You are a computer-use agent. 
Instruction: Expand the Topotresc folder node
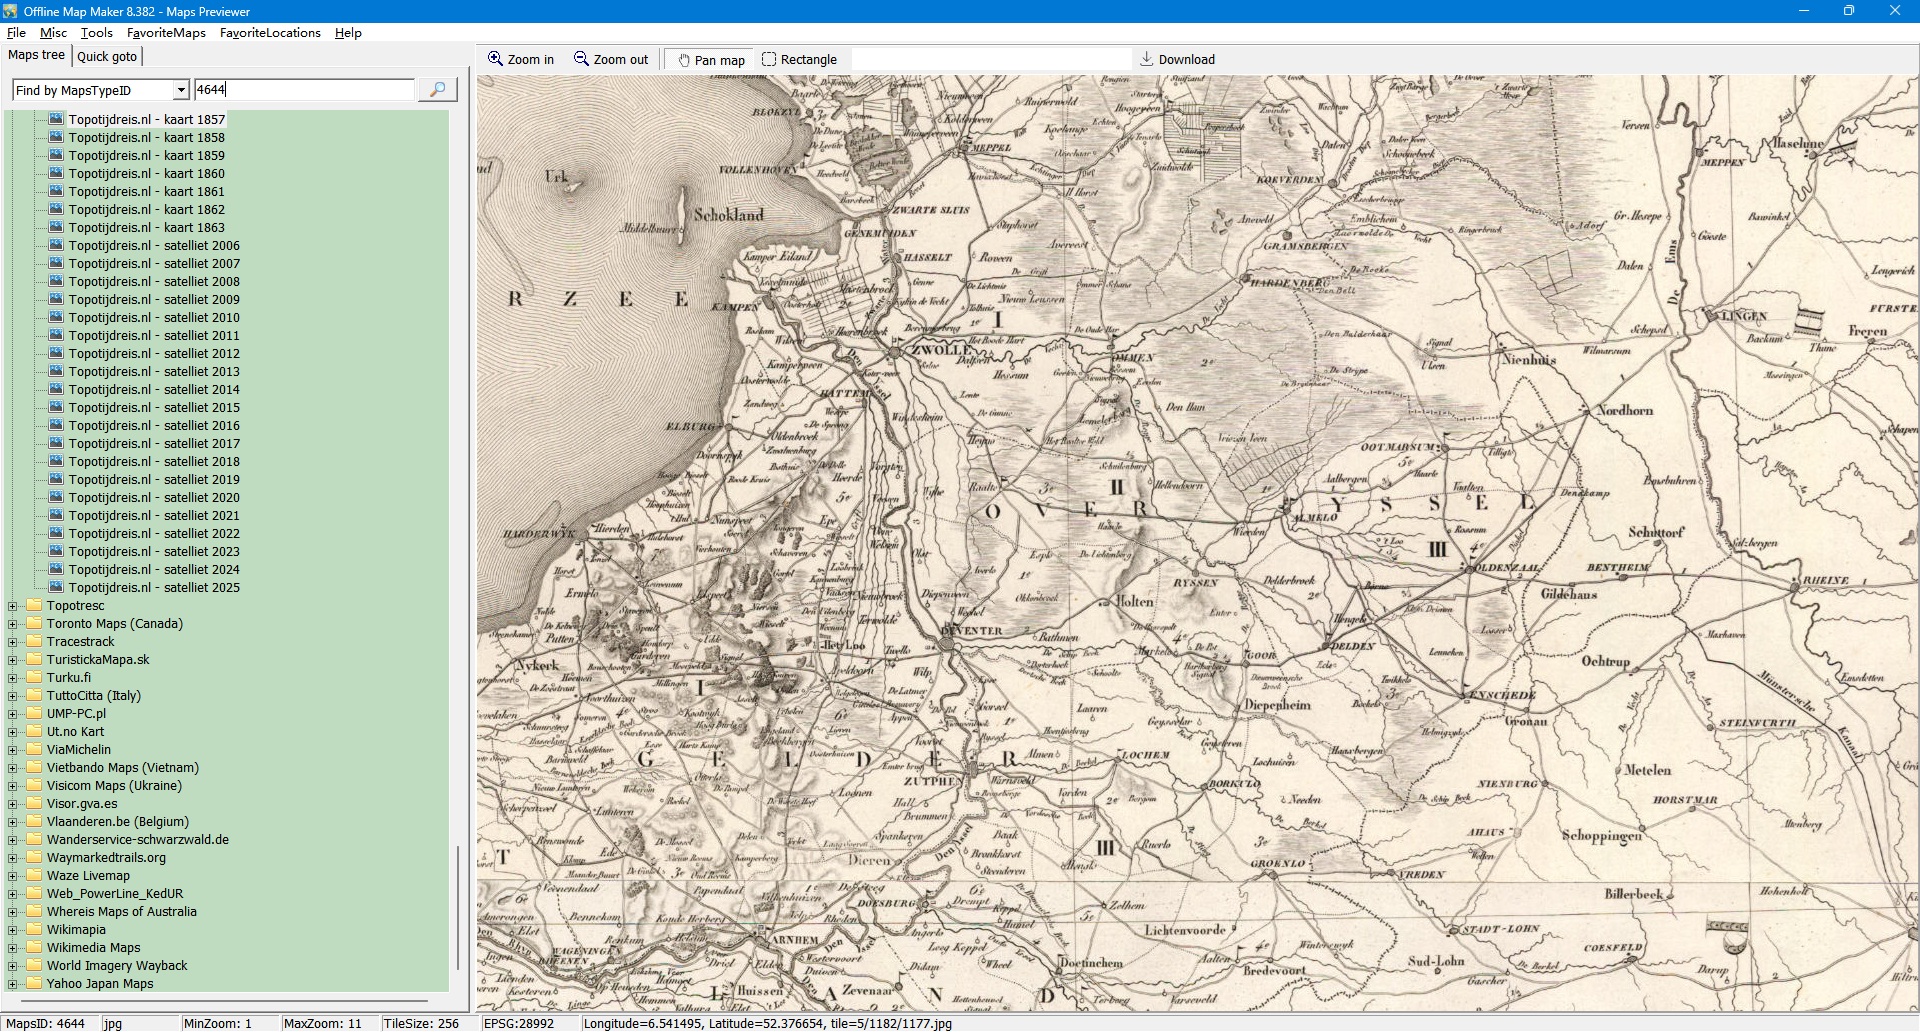13,605
